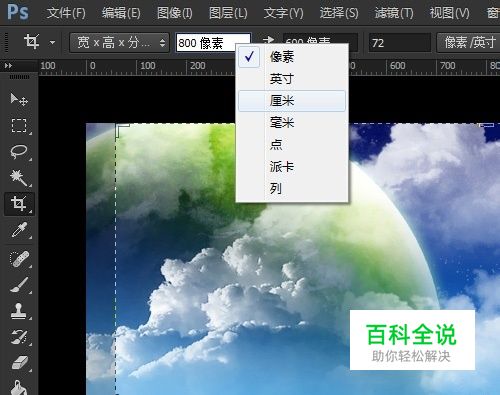500x395 pixels.
Task: Open the crop tool preset picker arrow
Action: [52, 43]
